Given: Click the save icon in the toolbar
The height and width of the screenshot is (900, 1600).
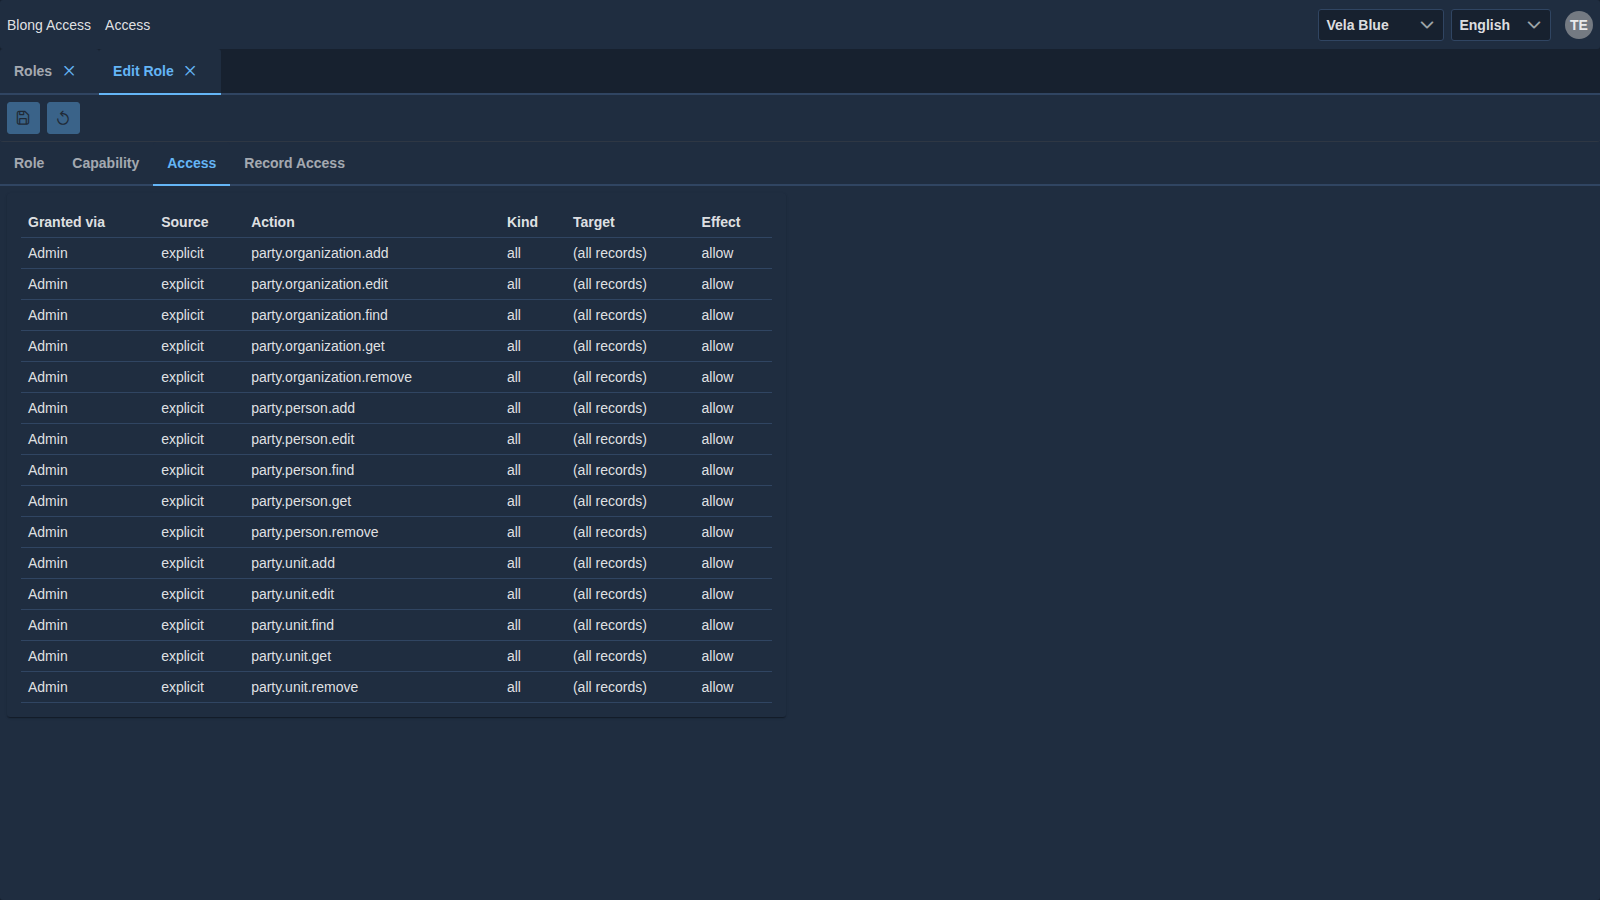Looking at the screenshot, I should pos(23,118).
